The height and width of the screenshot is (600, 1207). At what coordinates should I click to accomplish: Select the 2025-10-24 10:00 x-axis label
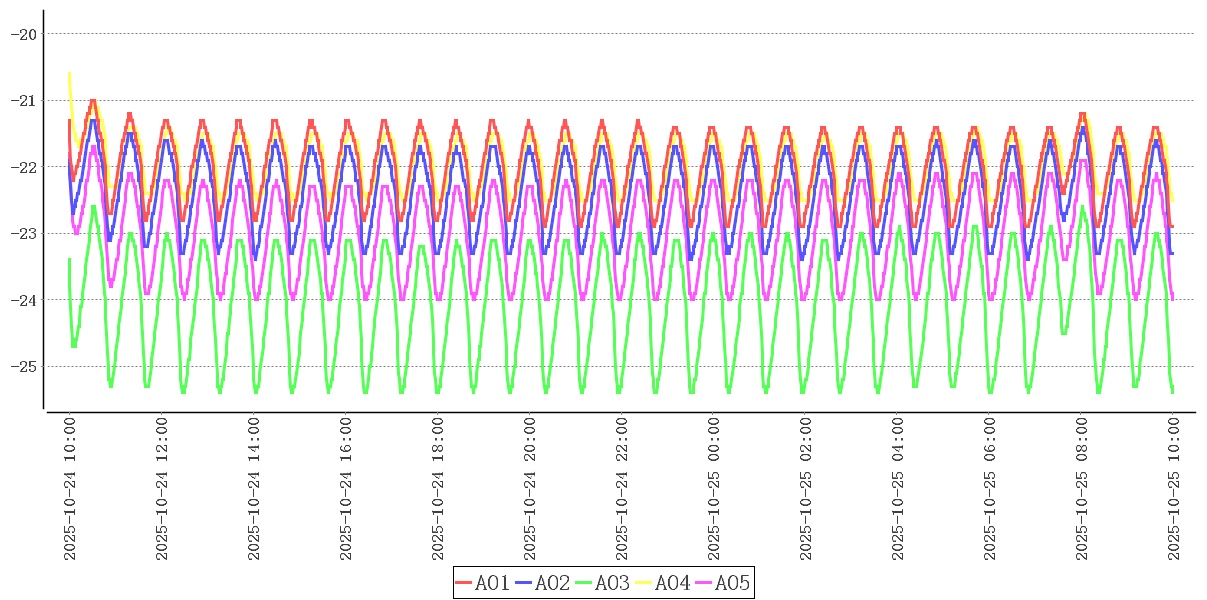pyautogui.click(x=70, y=489)
